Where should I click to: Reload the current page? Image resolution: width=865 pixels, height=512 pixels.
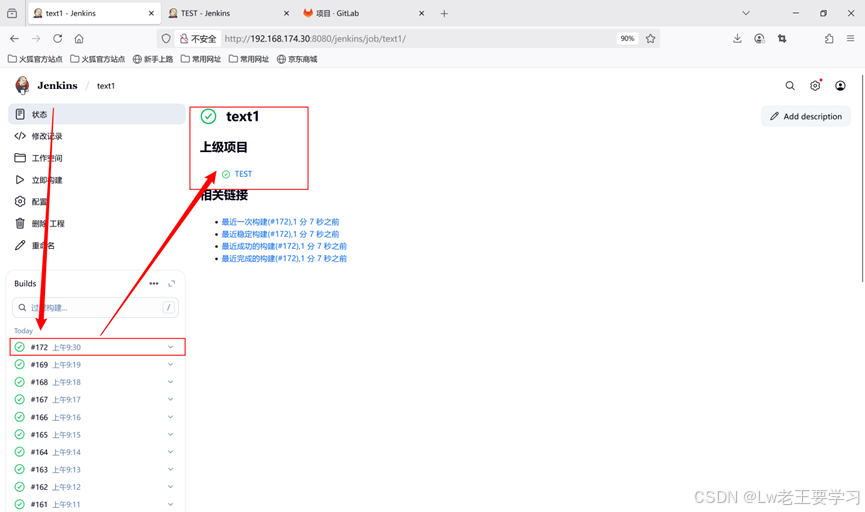57,39
